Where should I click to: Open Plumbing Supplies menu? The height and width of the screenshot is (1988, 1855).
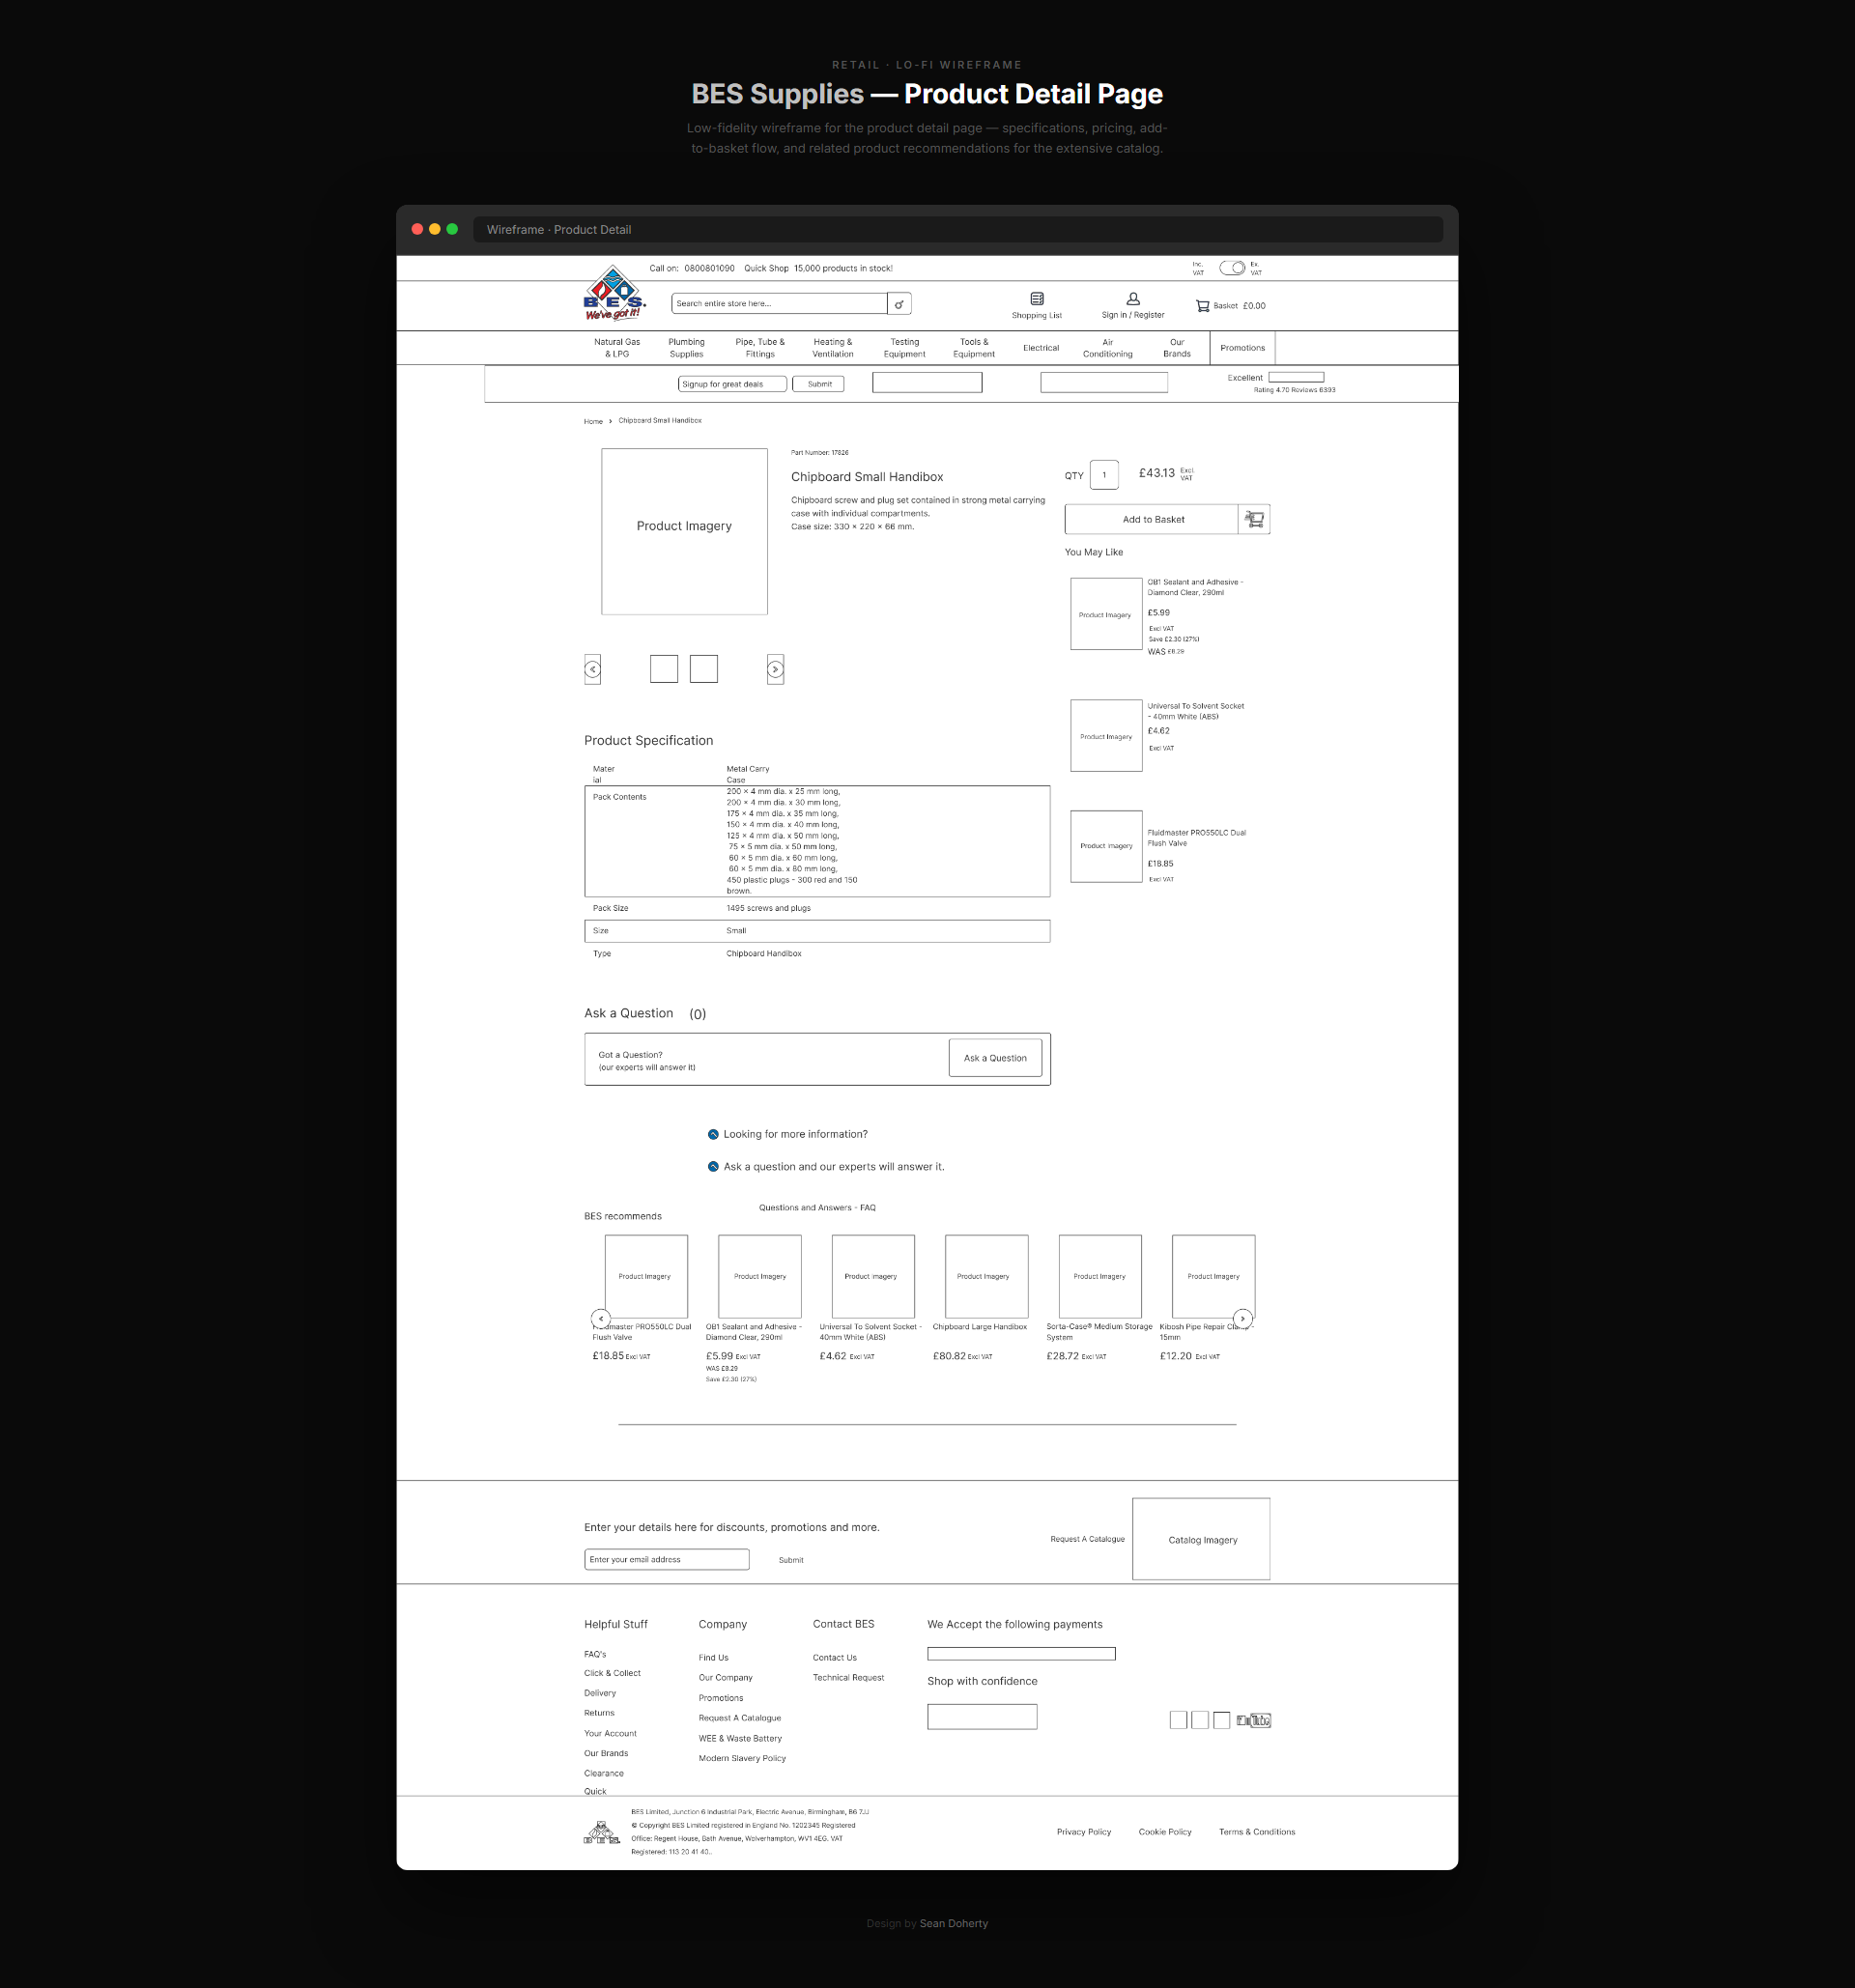click(686, 348)
